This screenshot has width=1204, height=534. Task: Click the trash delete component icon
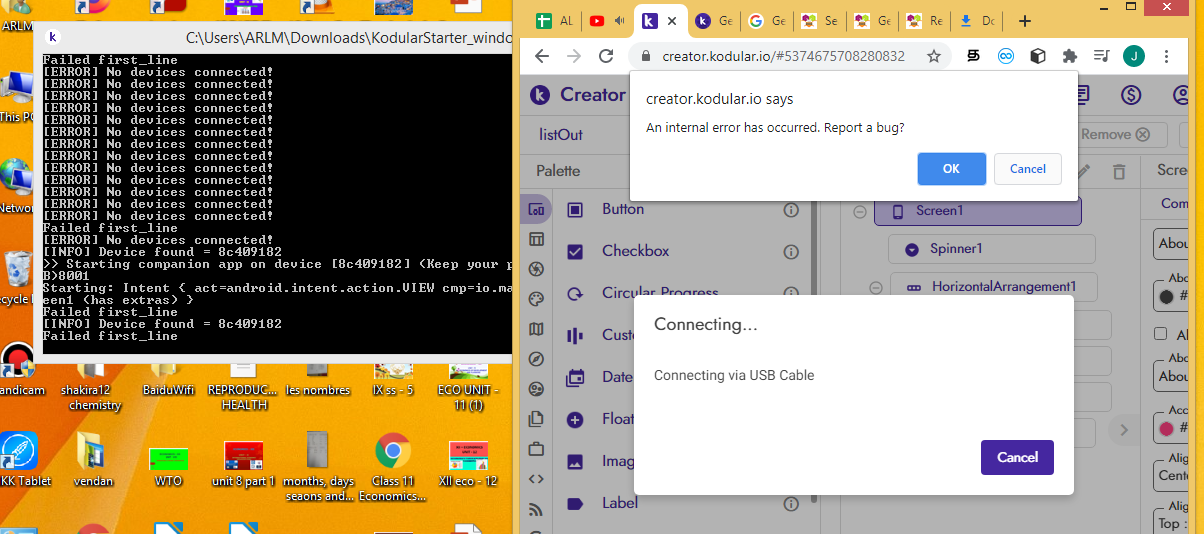point(1119,172)
